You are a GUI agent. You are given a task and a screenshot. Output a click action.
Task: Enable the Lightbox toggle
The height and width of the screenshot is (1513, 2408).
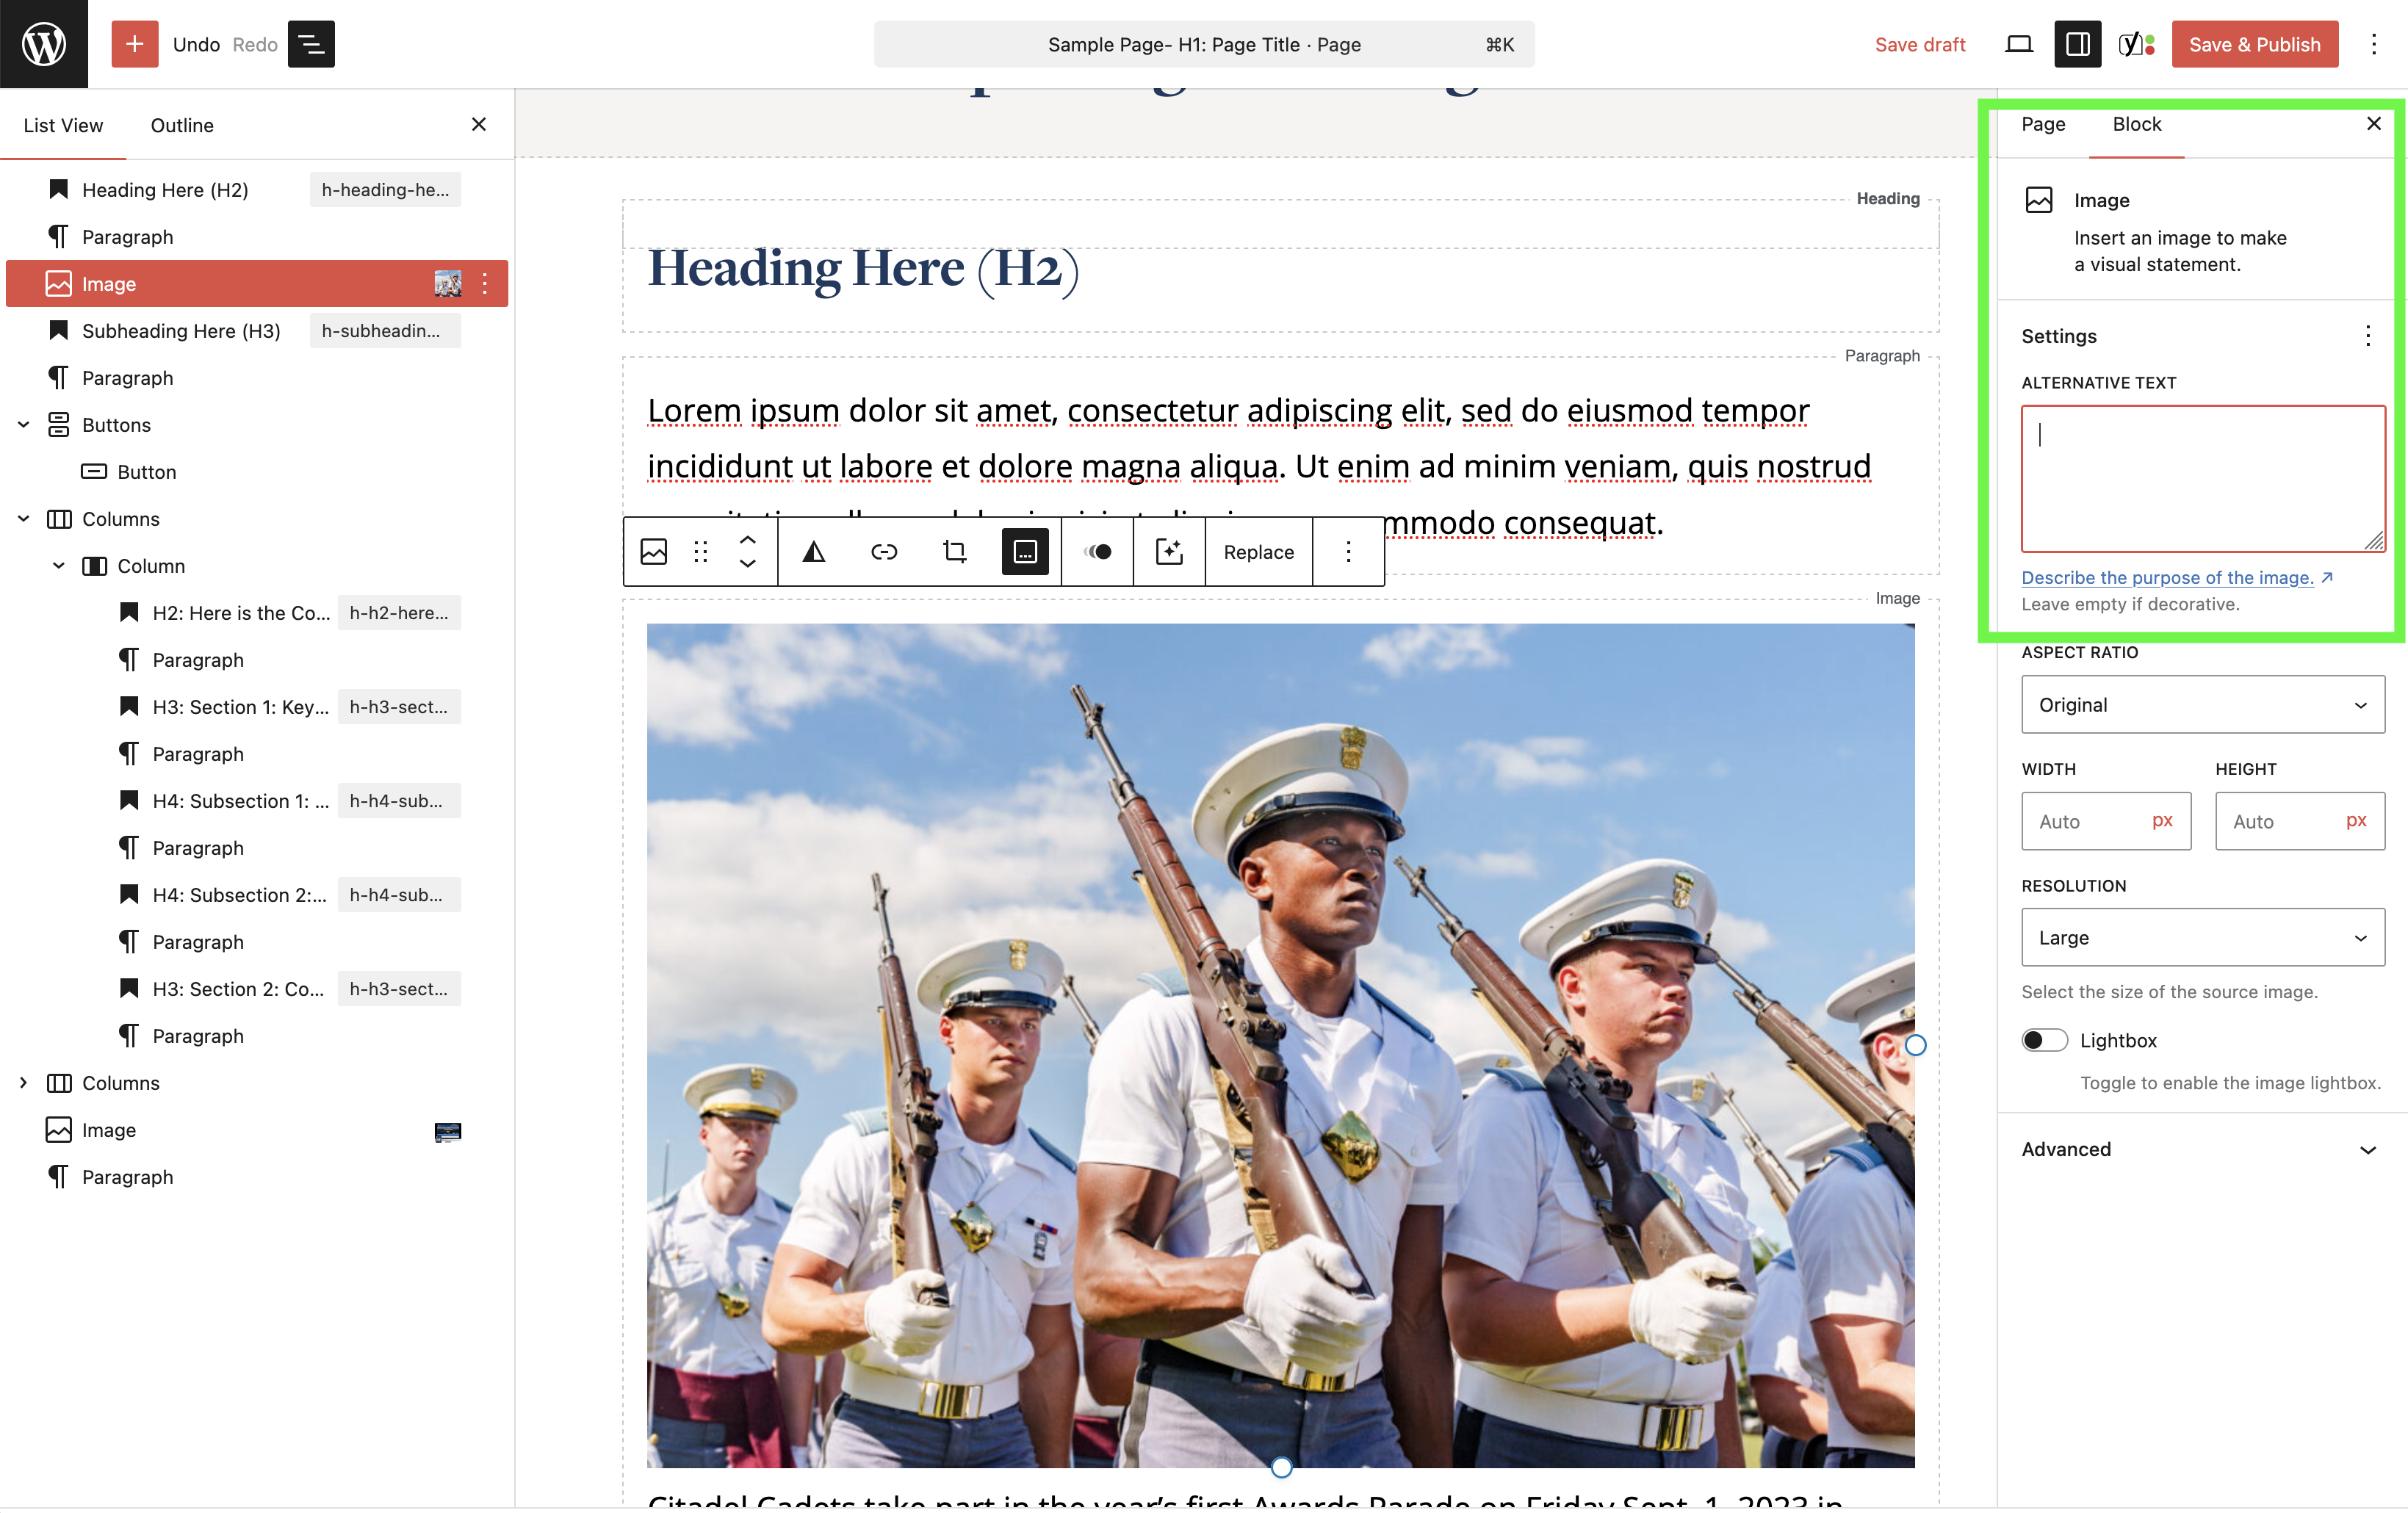click(x=2045, y=1040)
